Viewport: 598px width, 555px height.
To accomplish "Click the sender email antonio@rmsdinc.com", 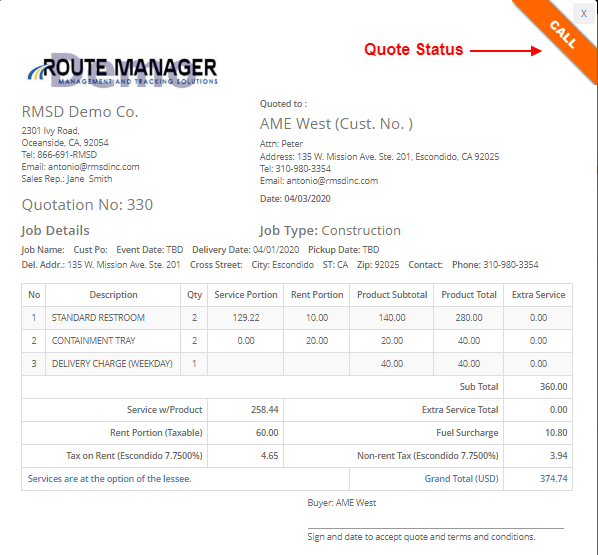I will (x=94, y=167).
